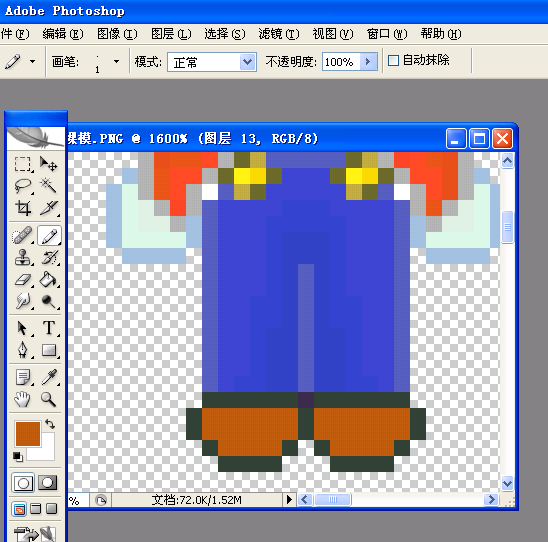The width and height of the screenshot is (548, 542).
Task: Click the feather logo atop toolbox
Action: (35, 138)
